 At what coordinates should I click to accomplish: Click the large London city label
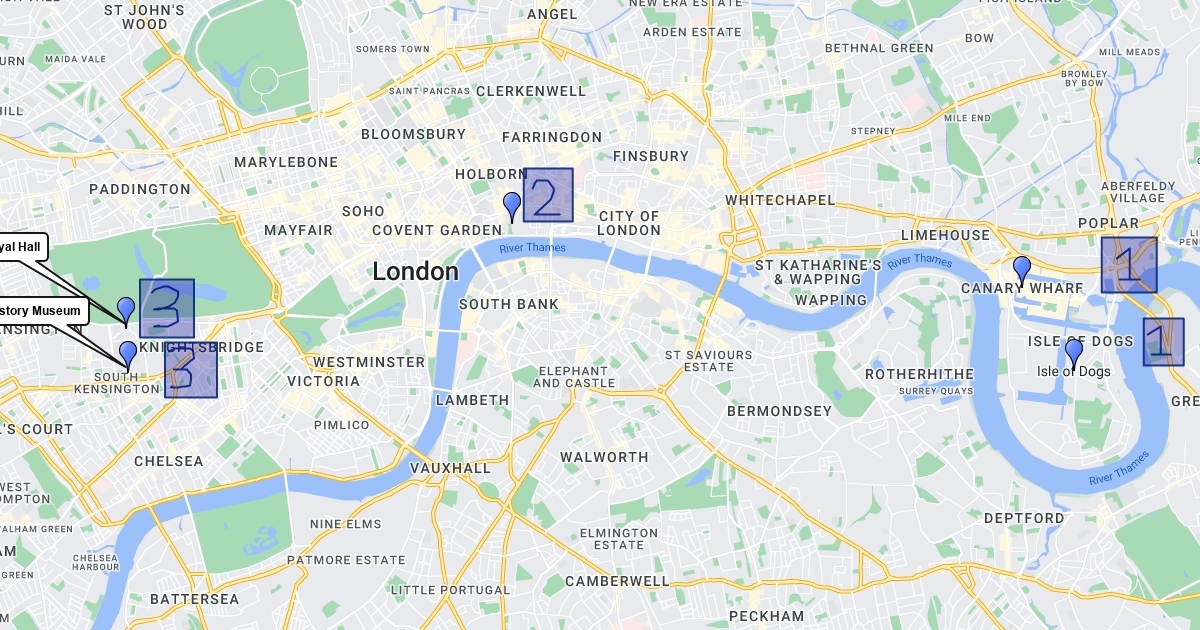click(415, 271)
